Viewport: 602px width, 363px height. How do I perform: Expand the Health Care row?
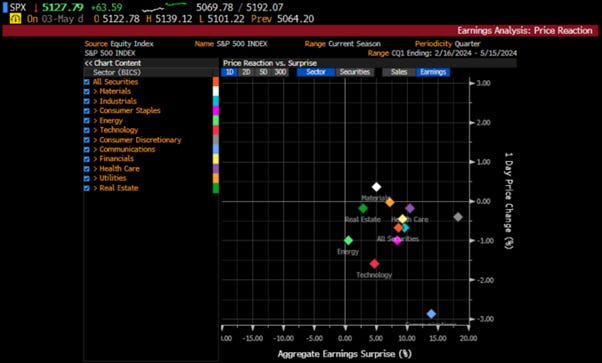95,169
